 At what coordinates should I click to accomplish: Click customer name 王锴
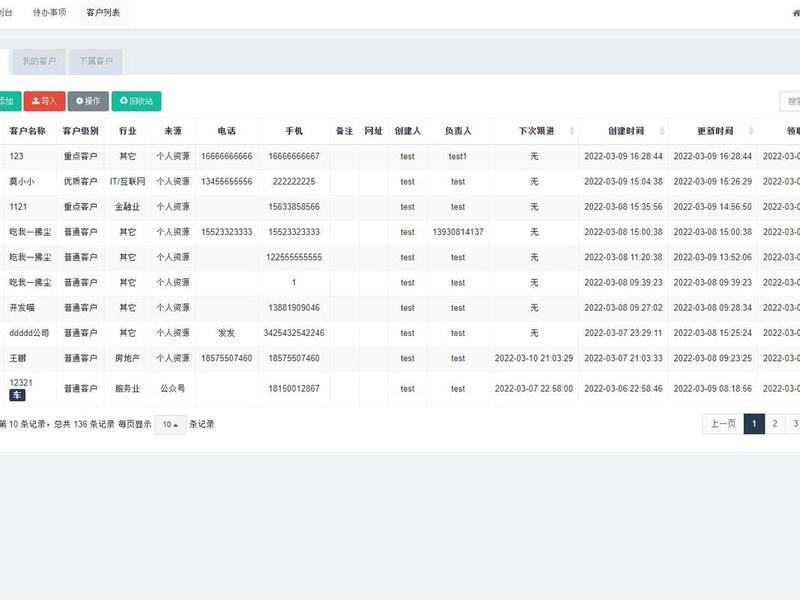[18, 358]
